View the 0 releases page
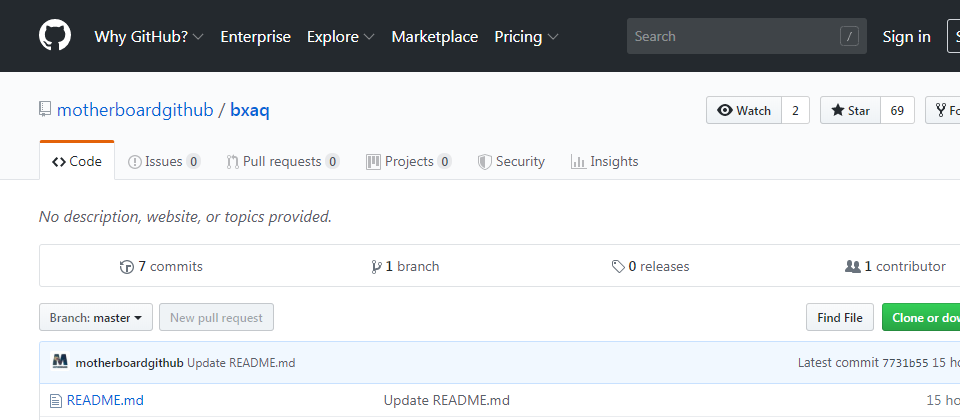The width and height of the screenshot is (960, 420). tap(650, 266)
